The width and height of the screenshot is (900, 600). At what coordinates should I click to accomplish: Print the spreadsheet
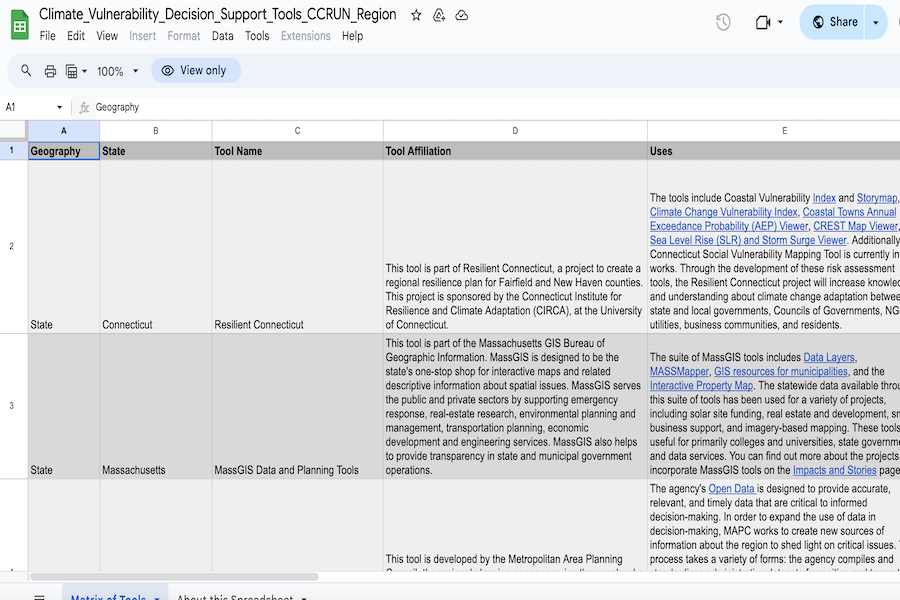(x=51, y=71)
